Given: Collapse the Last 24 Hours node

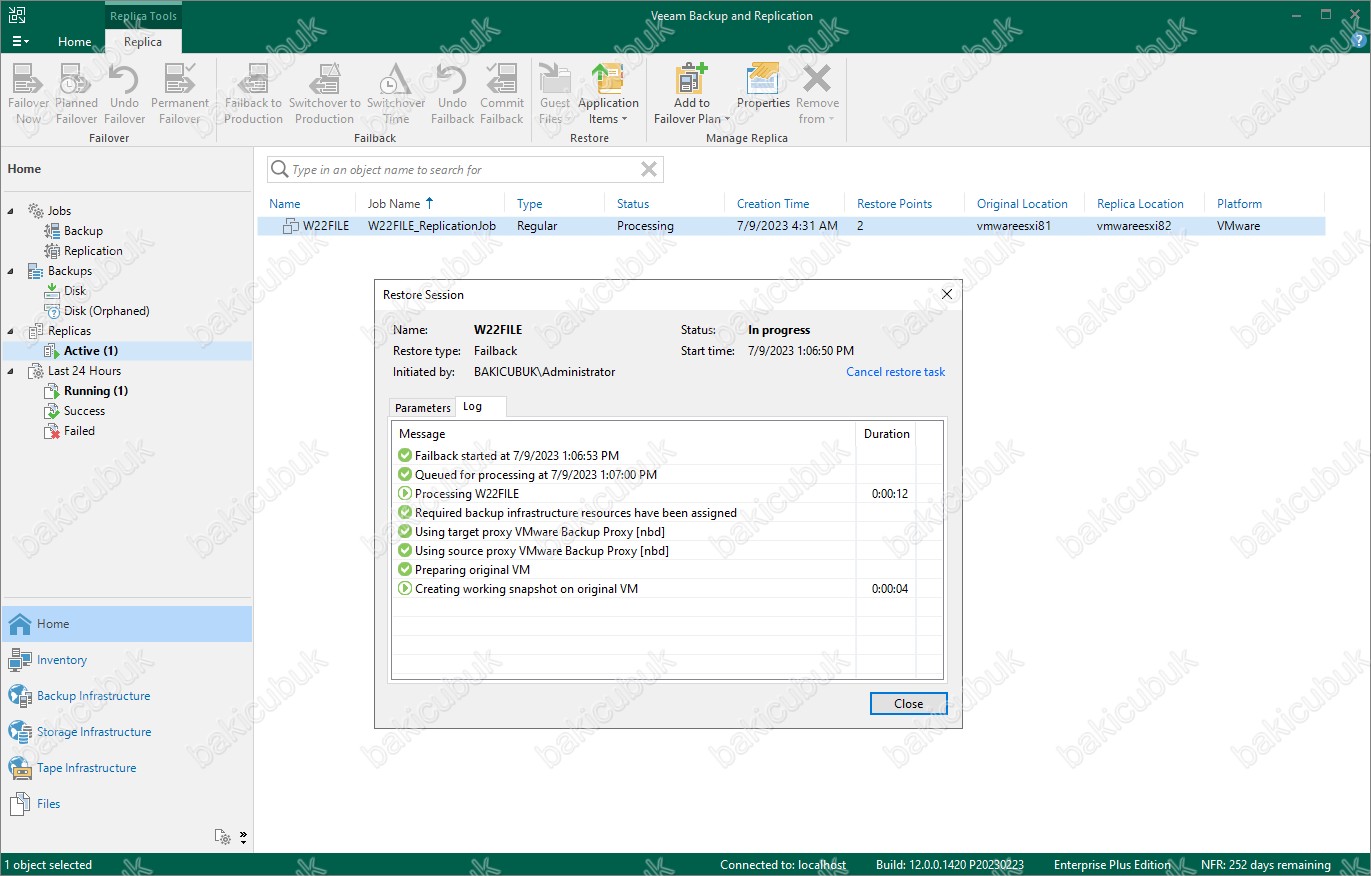Looking at the screenshot, I should tap(12, 371).
